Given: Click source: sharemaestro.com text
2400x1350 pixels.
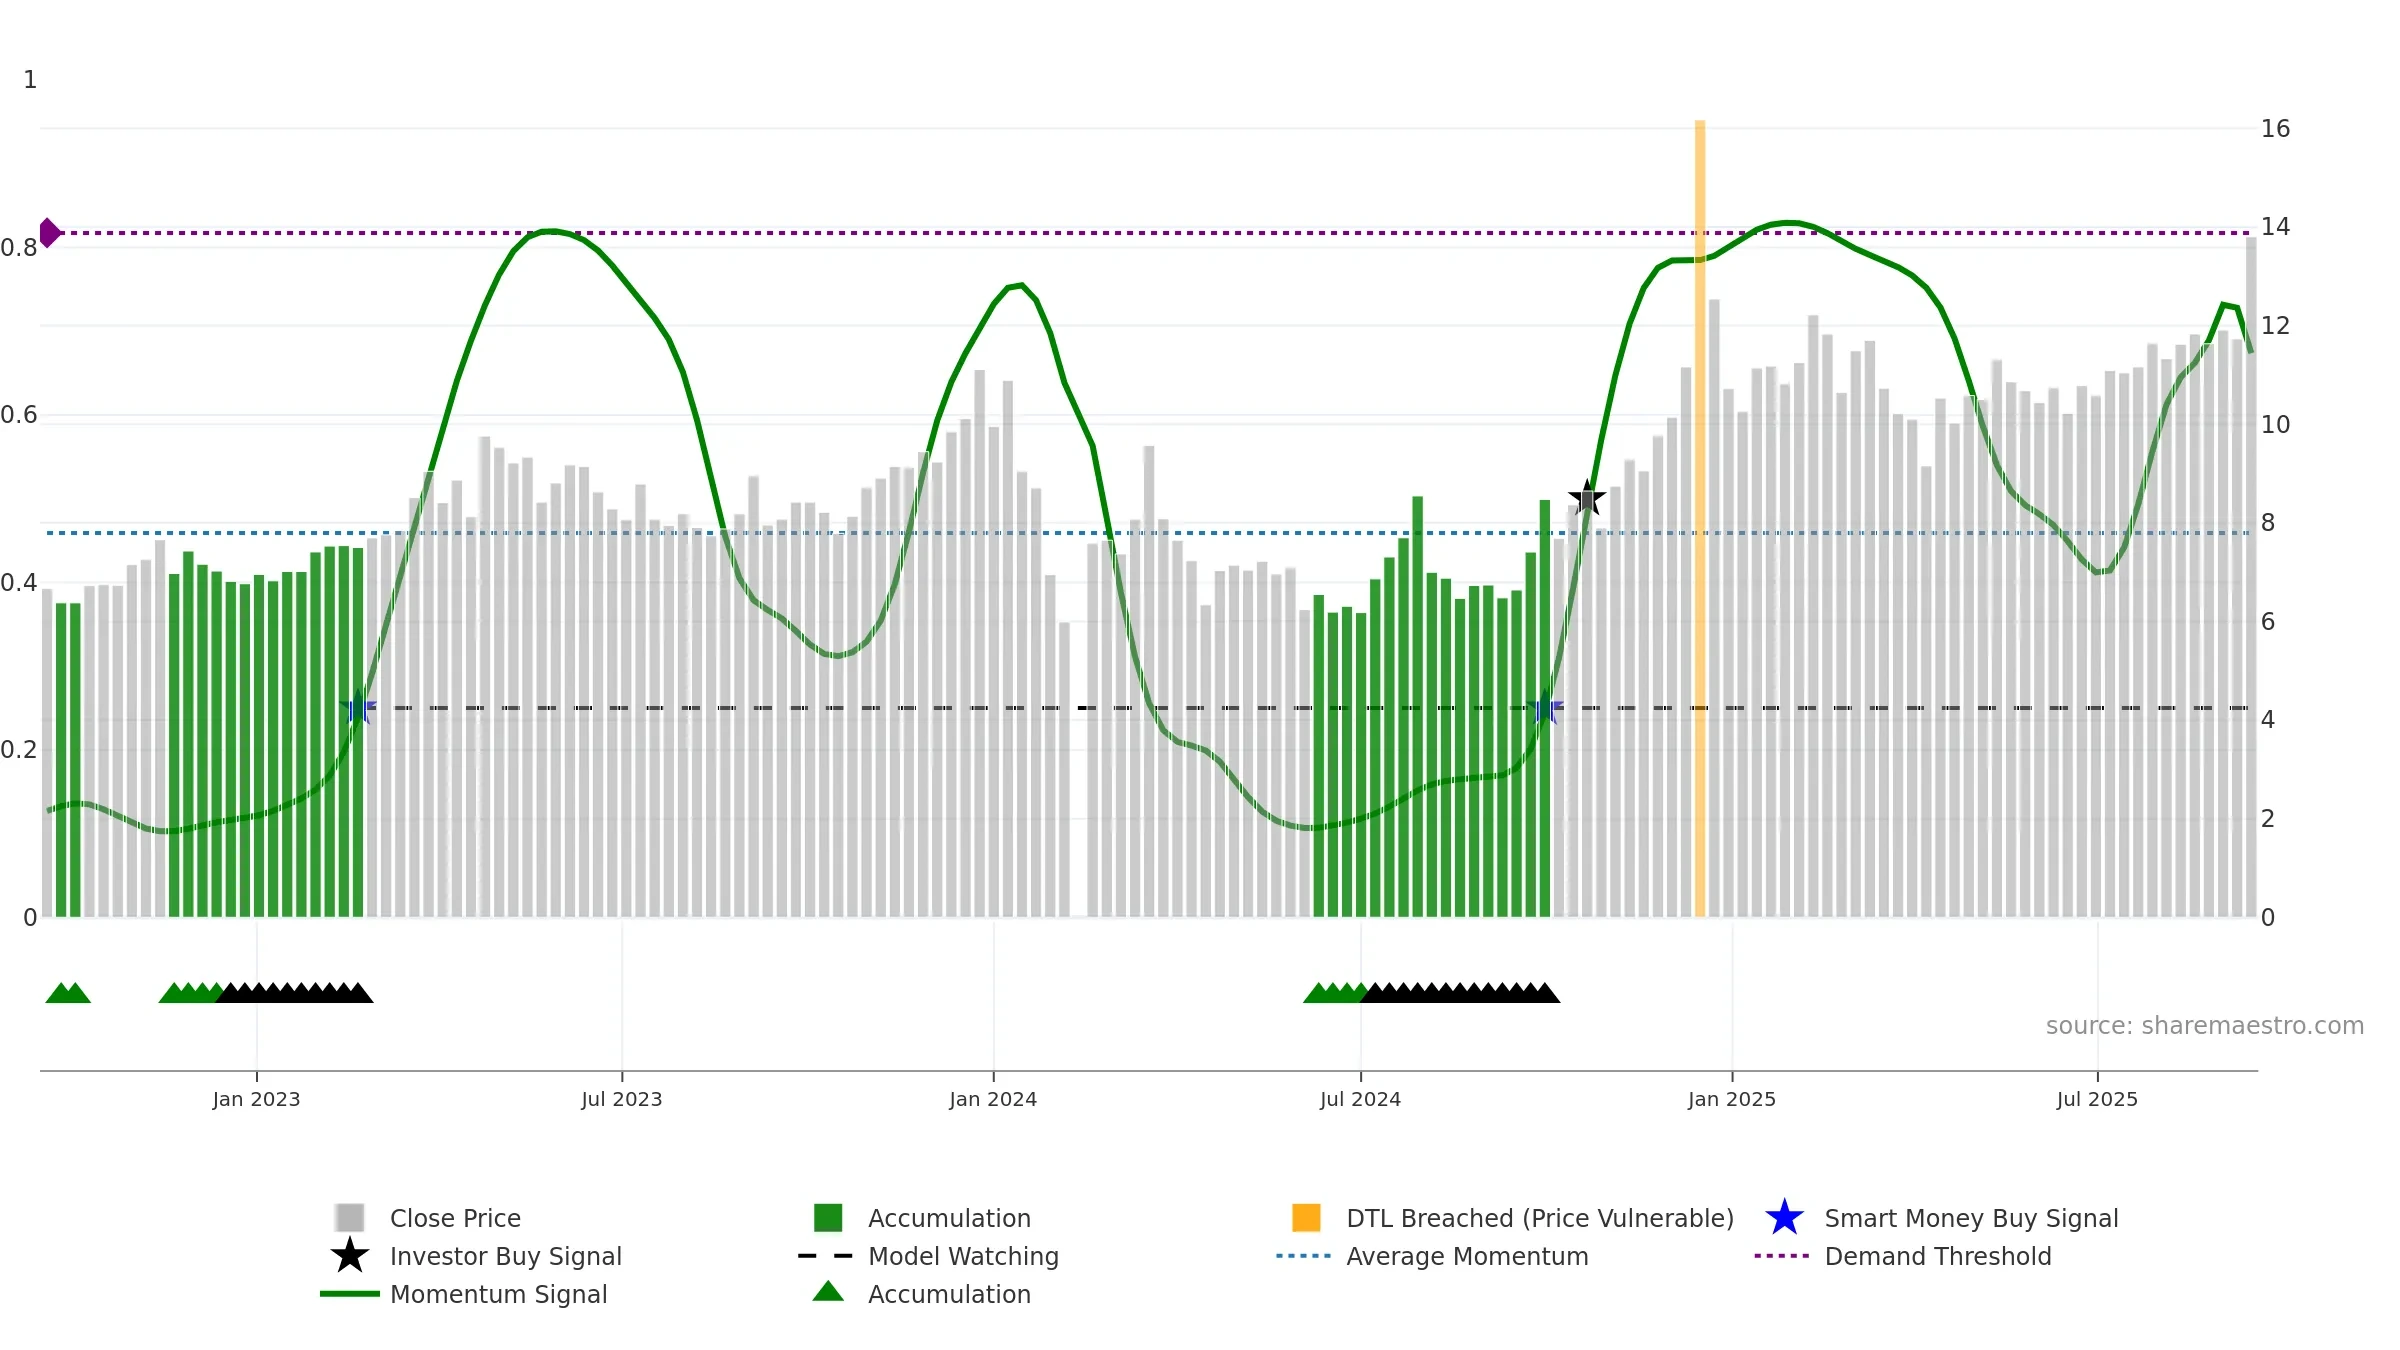Looking at the screenshot, I should pos(2205,1026).
